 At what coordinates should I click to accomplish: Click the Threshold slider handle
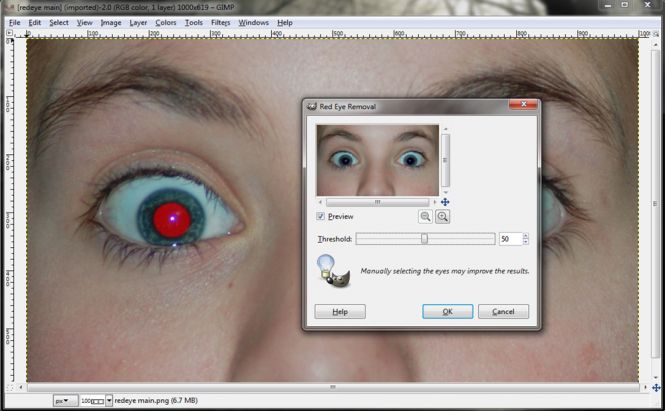click(425, 239)
